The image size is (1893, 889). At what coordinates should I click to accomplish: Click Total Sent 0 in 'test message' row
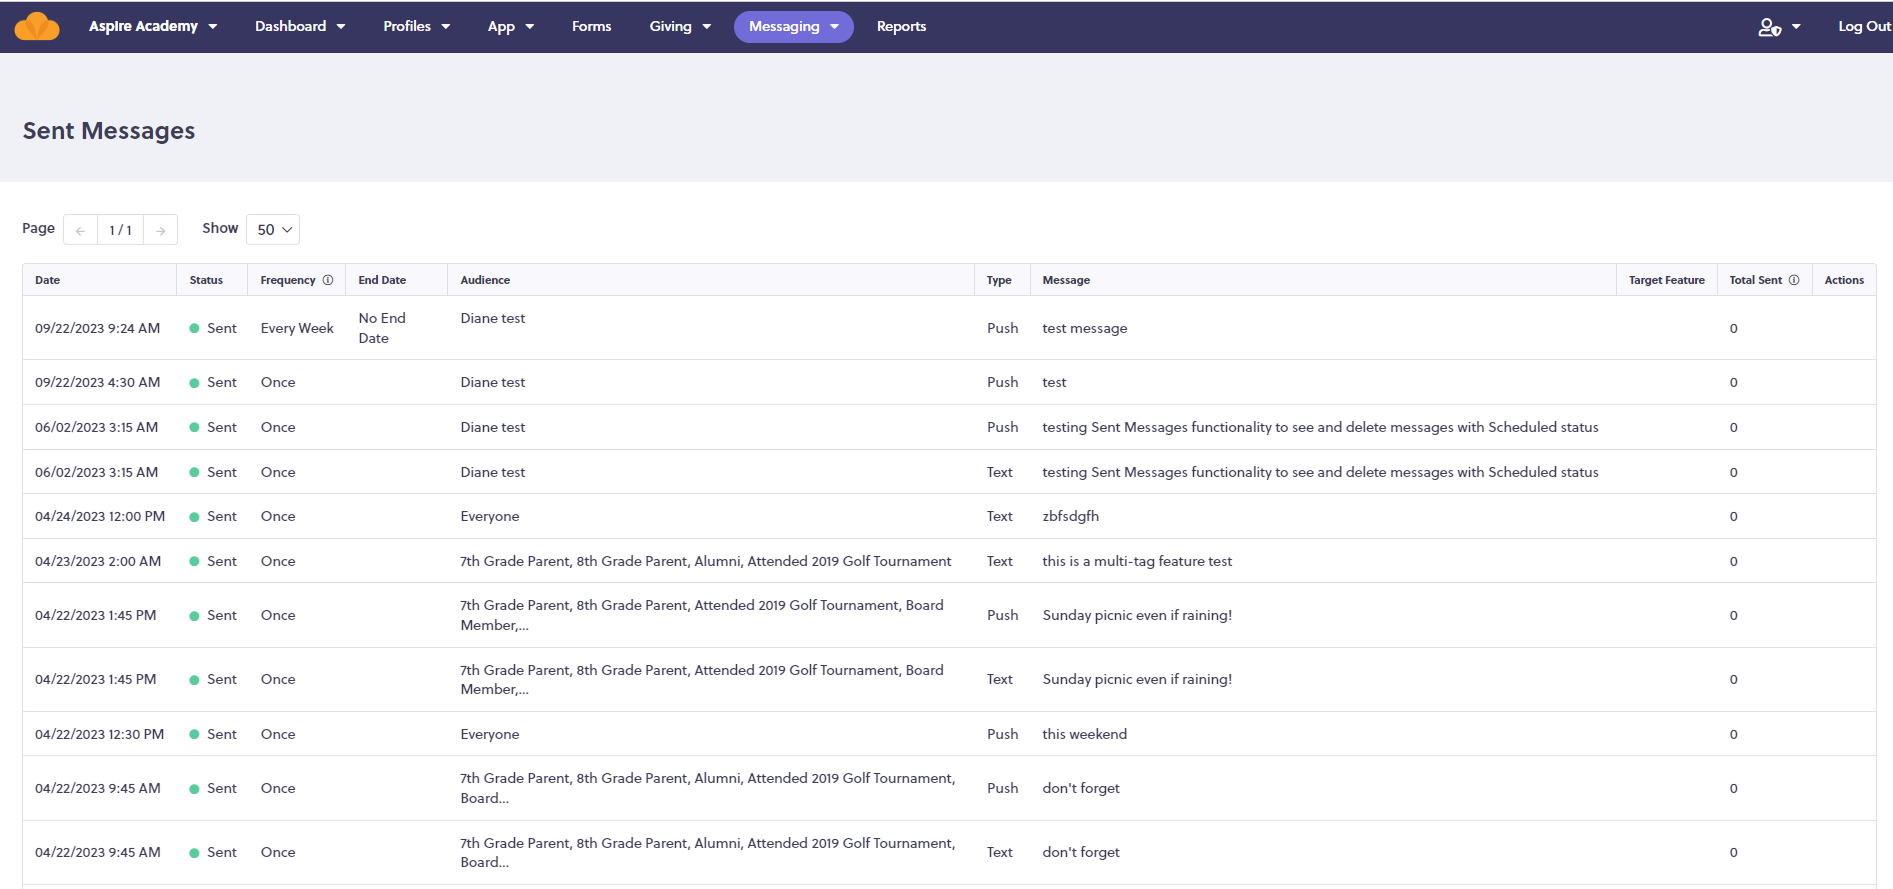pos(1733,328)
